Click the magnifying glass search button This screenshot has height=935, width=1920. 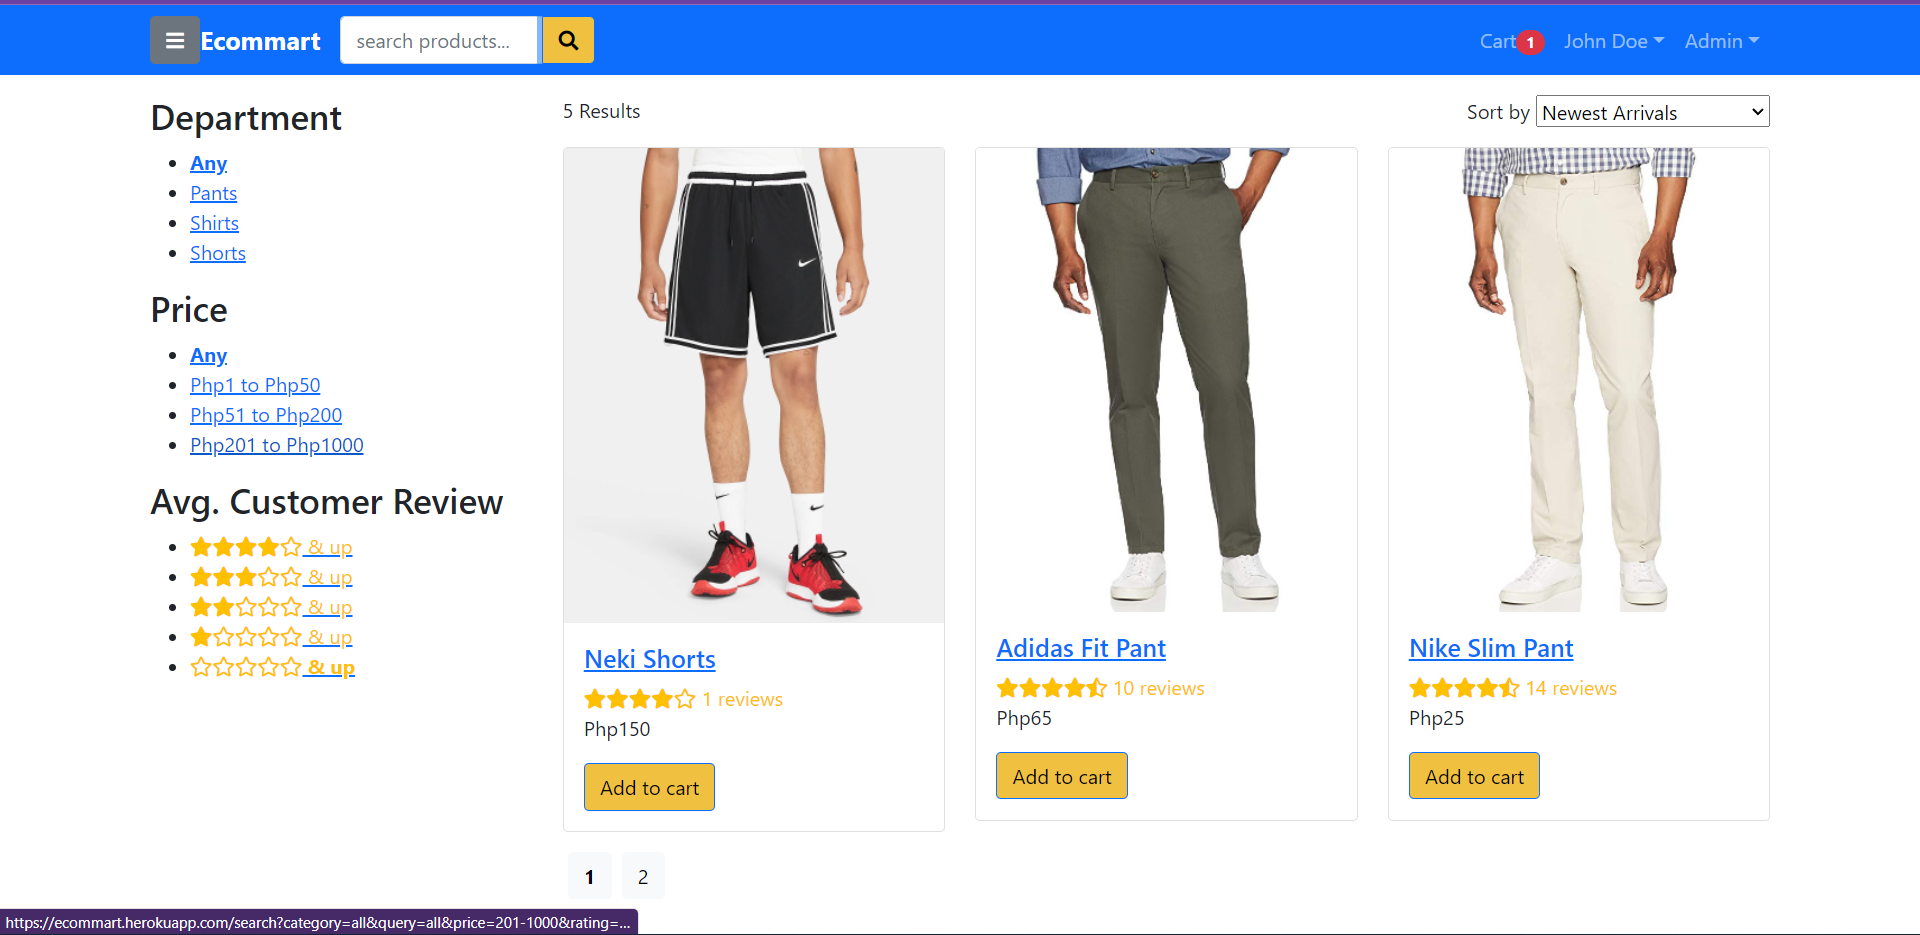click(x=568, y=41)
